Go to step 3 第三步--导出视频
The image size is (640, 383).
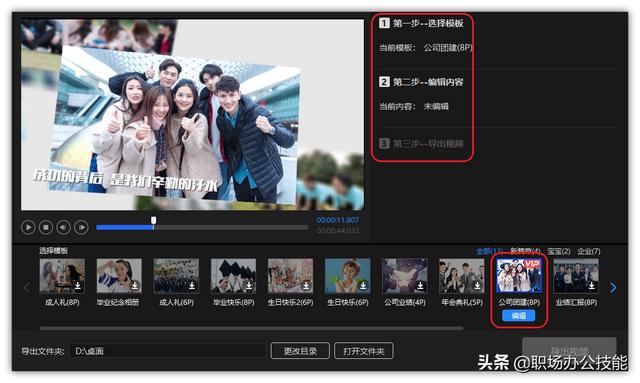[422, 144]
